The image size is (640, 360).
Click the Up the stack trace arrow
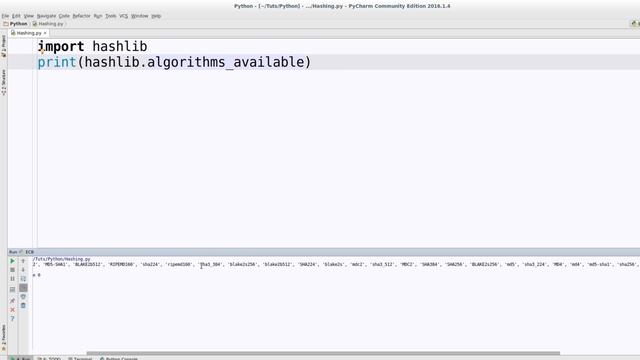pyautogui.click(x=23, y=261)
